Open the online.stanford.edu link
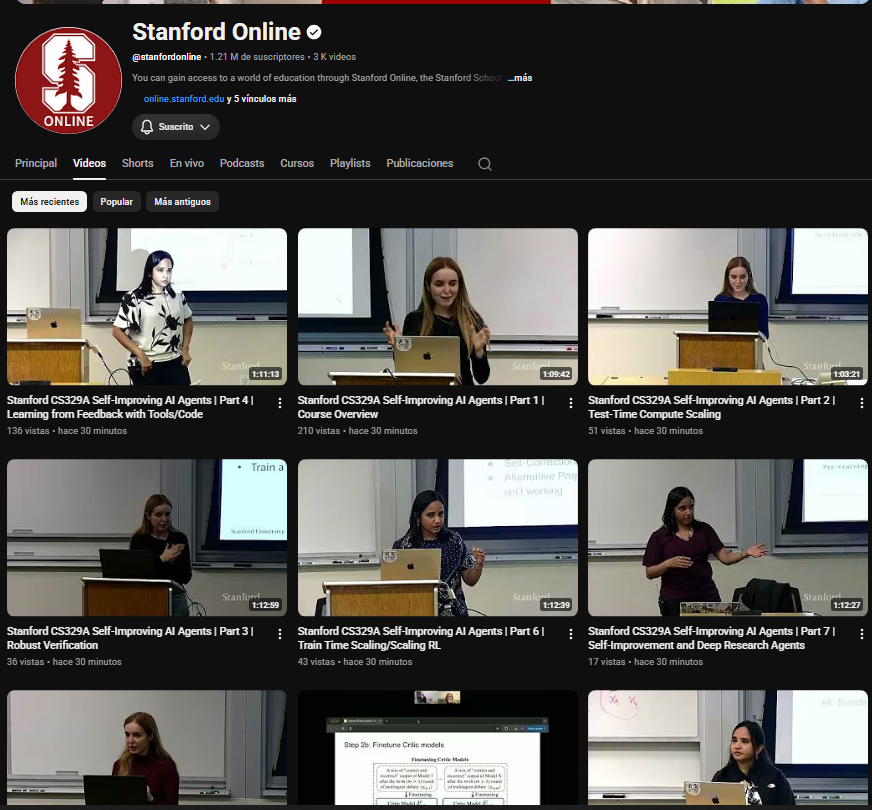 point(184,99)
